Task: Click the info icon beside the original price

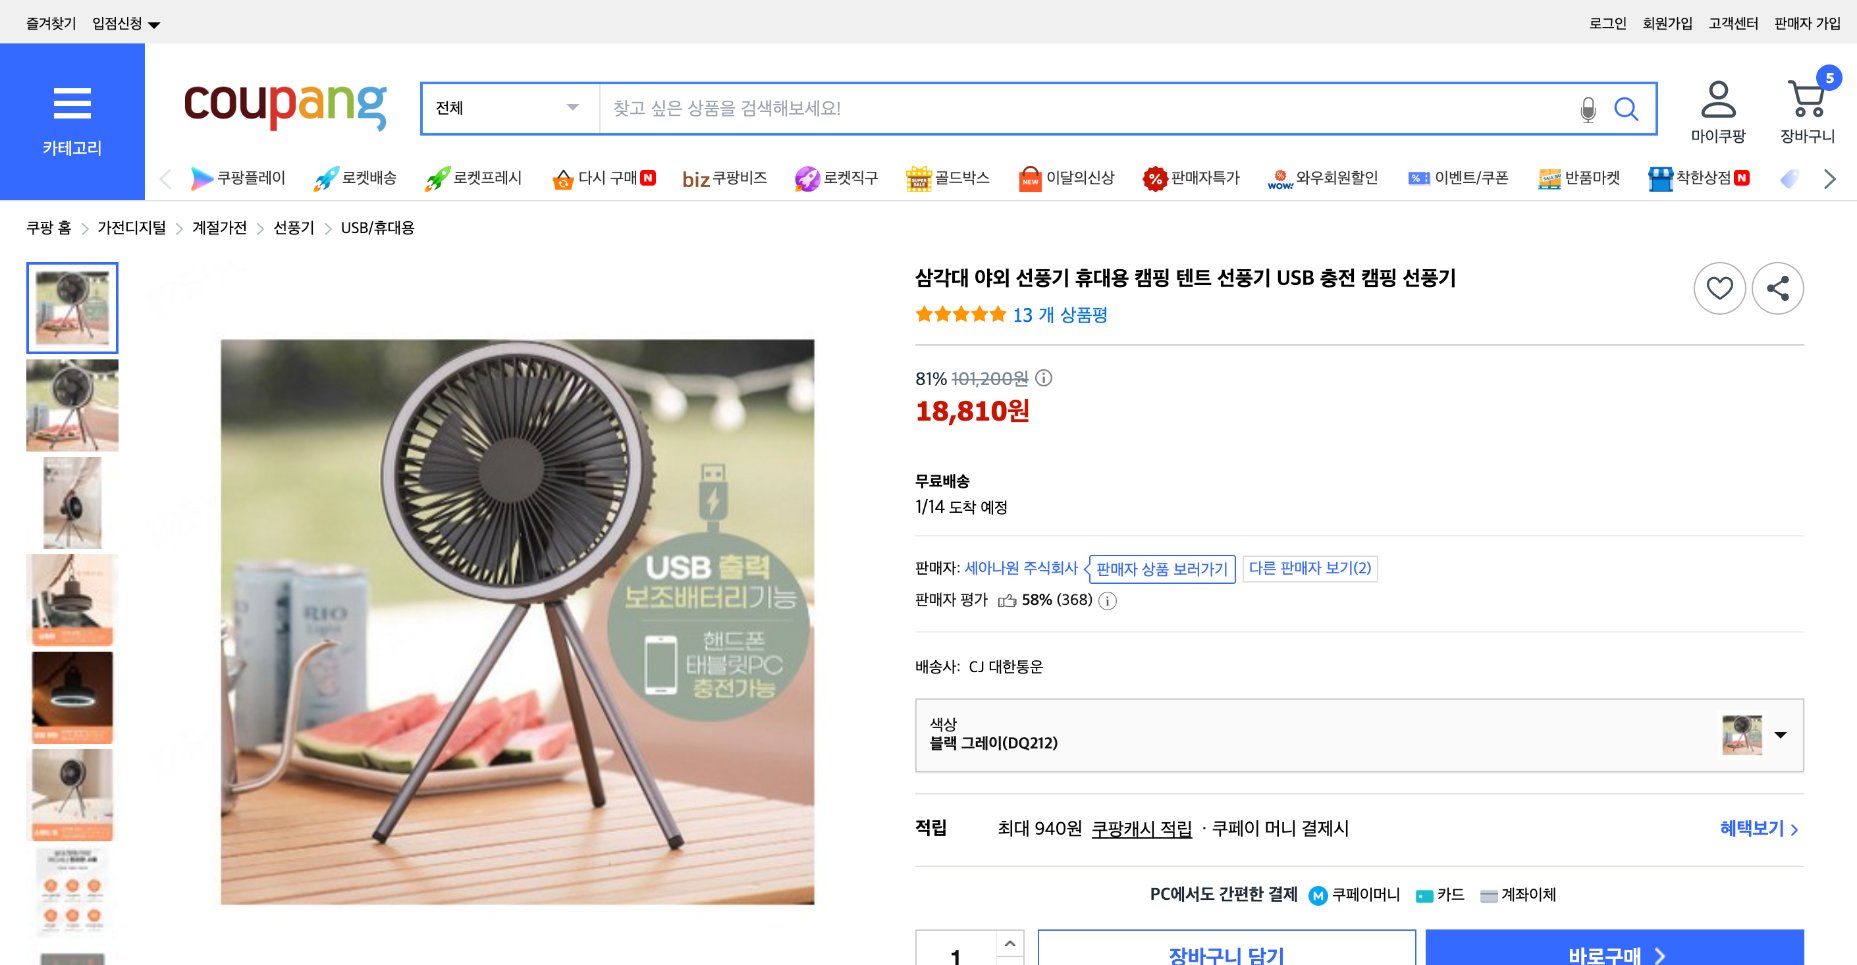Action: point(1044,379)
